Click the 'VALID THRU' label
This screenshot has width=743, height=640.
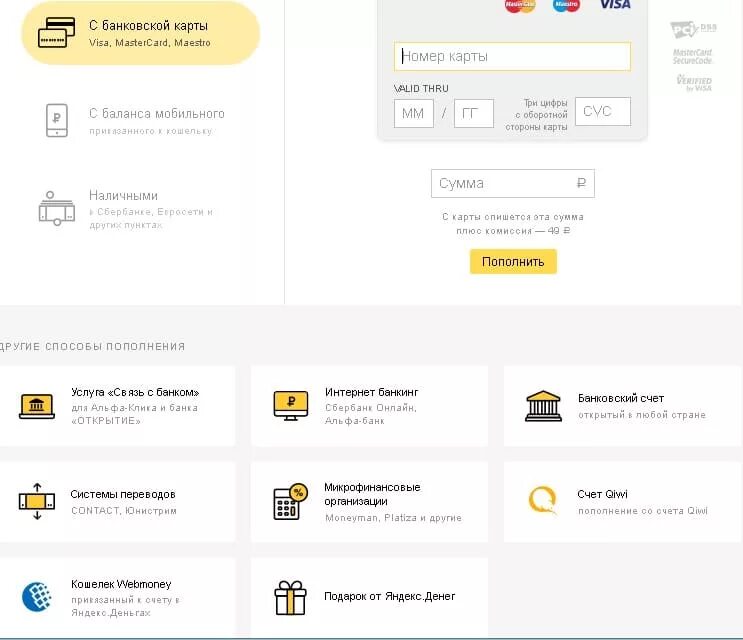coord(421,89)
